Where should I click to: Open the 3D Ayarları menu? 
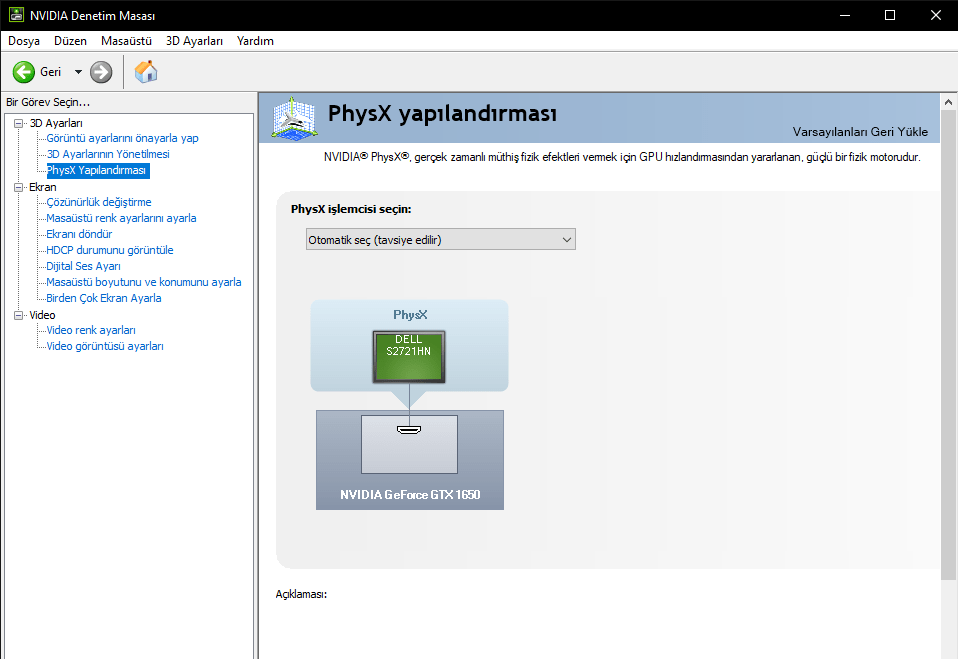coord(194,41)
